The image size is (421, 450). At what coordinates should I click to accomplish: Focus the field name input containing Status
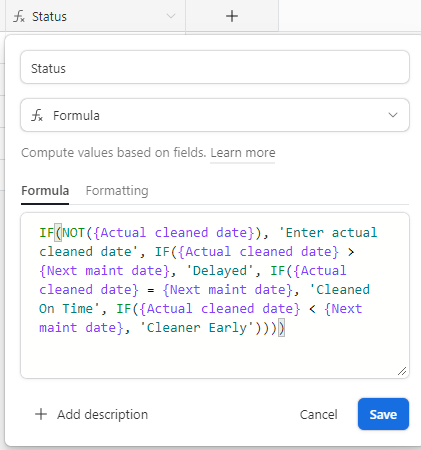click(215, 67)
